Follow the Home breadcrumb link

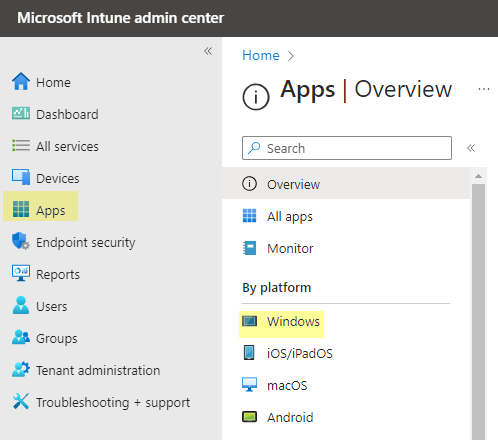click(261, 55)
